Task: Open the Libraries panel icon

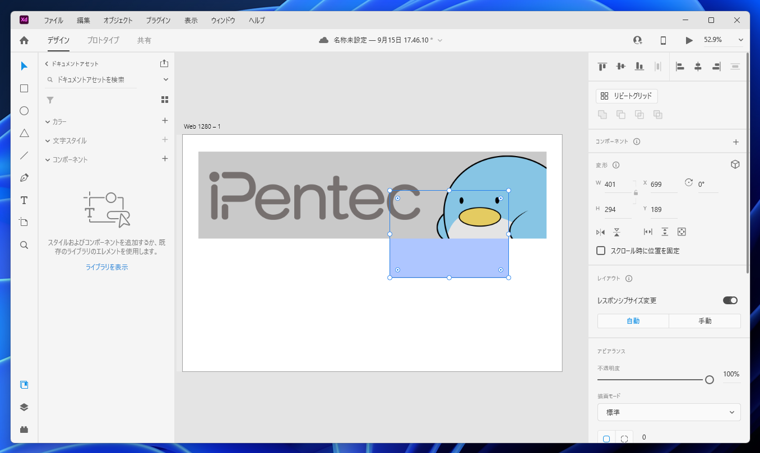Action: [x=24, y=385]
